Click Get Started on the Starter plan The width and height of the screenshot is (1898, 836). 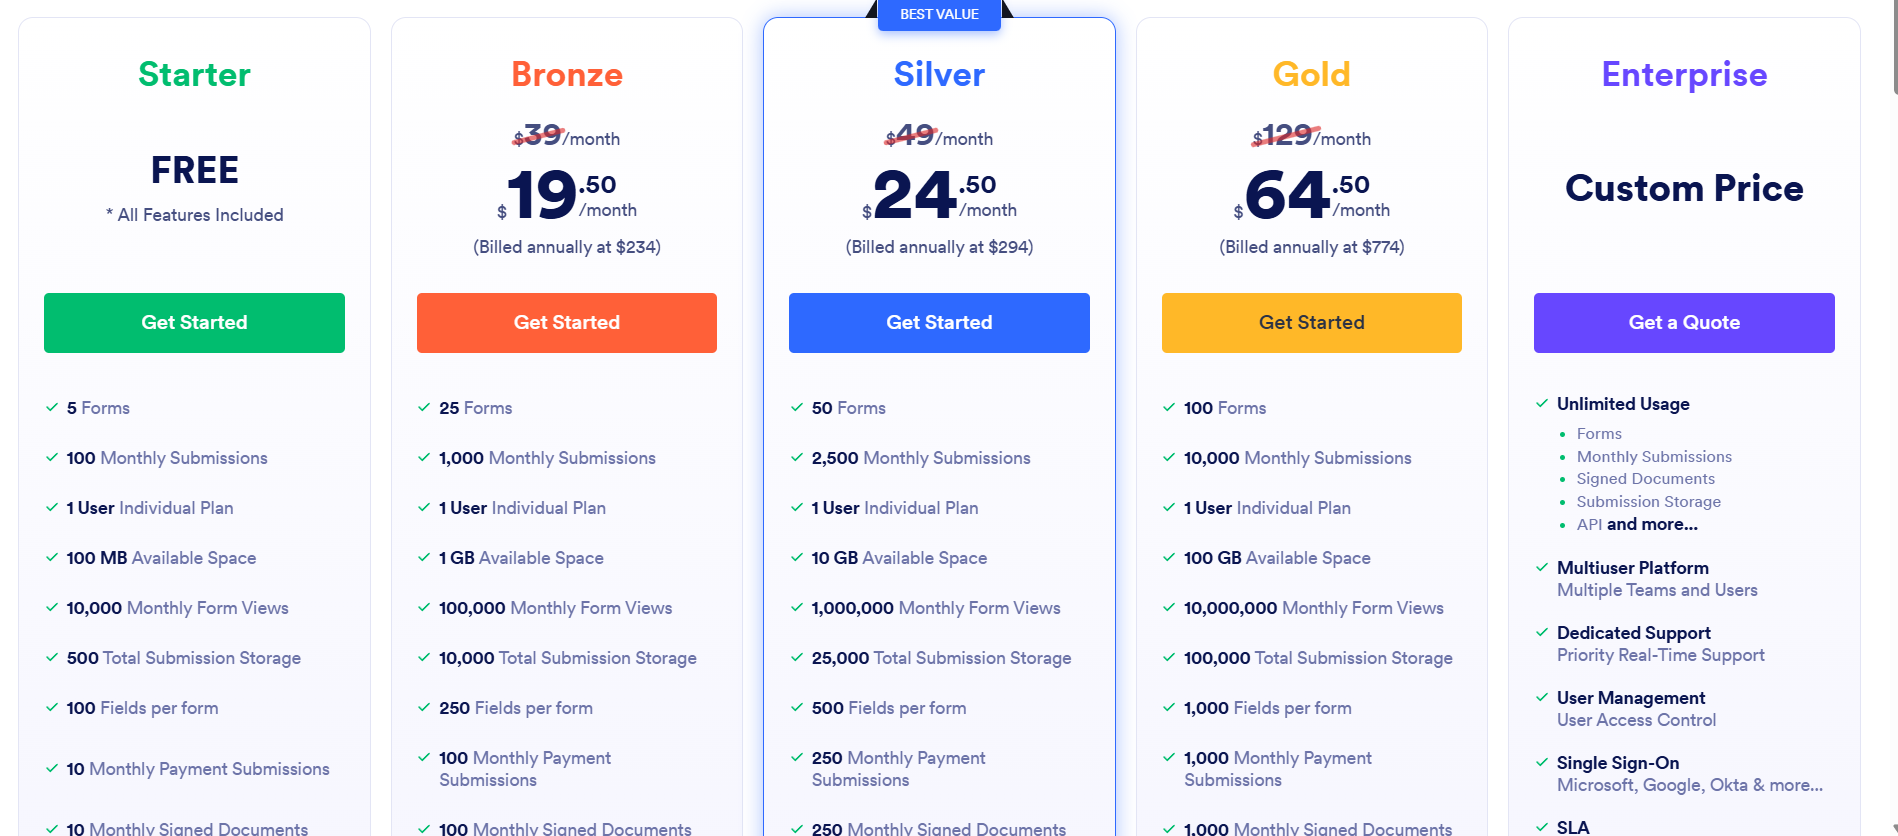(x=194, y=322)
